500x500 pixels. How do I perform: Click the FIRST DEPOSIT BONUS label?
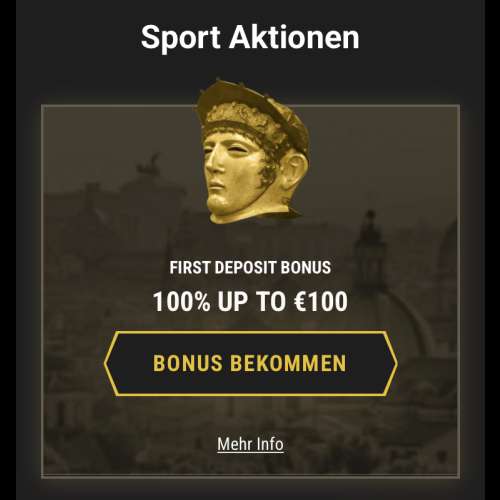click(x=250, y=267)
